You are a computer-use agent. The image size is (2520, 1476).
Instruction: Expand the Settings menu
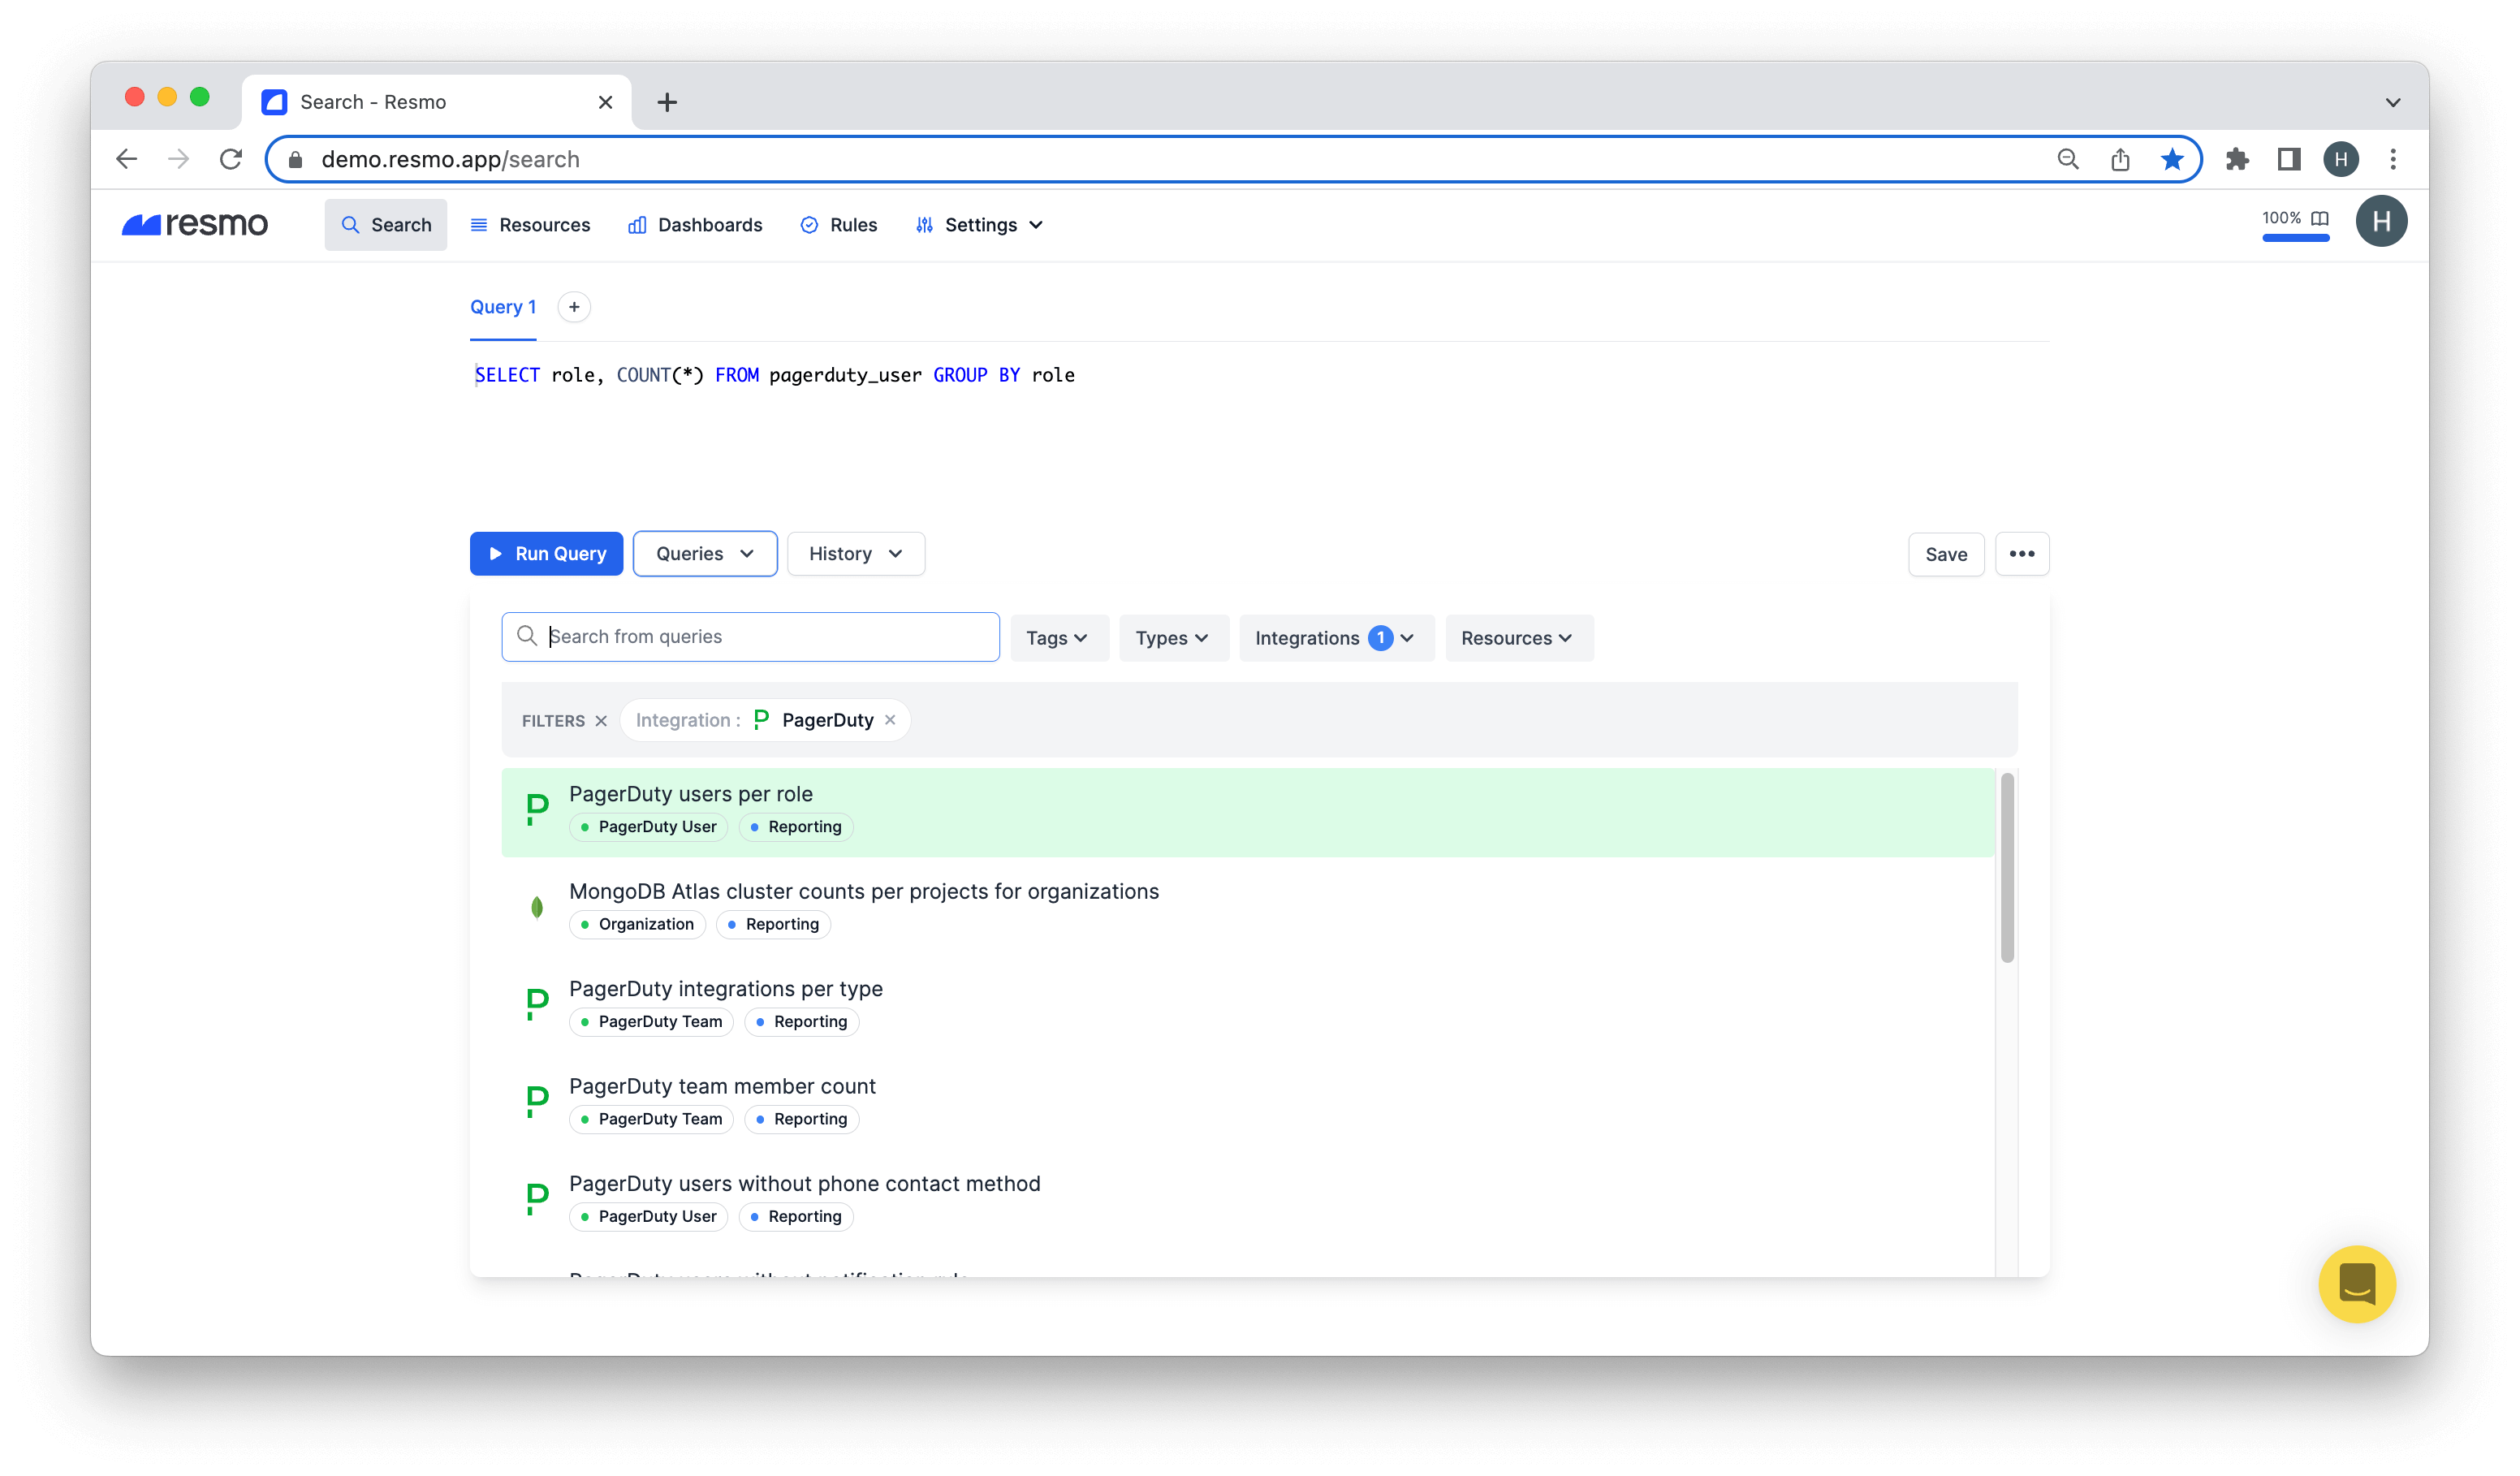979,225
